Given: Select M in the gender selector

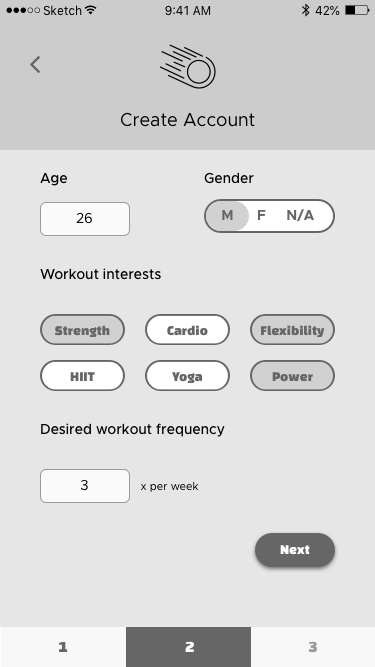Looking at the screenshot, I should pos(227,216).
